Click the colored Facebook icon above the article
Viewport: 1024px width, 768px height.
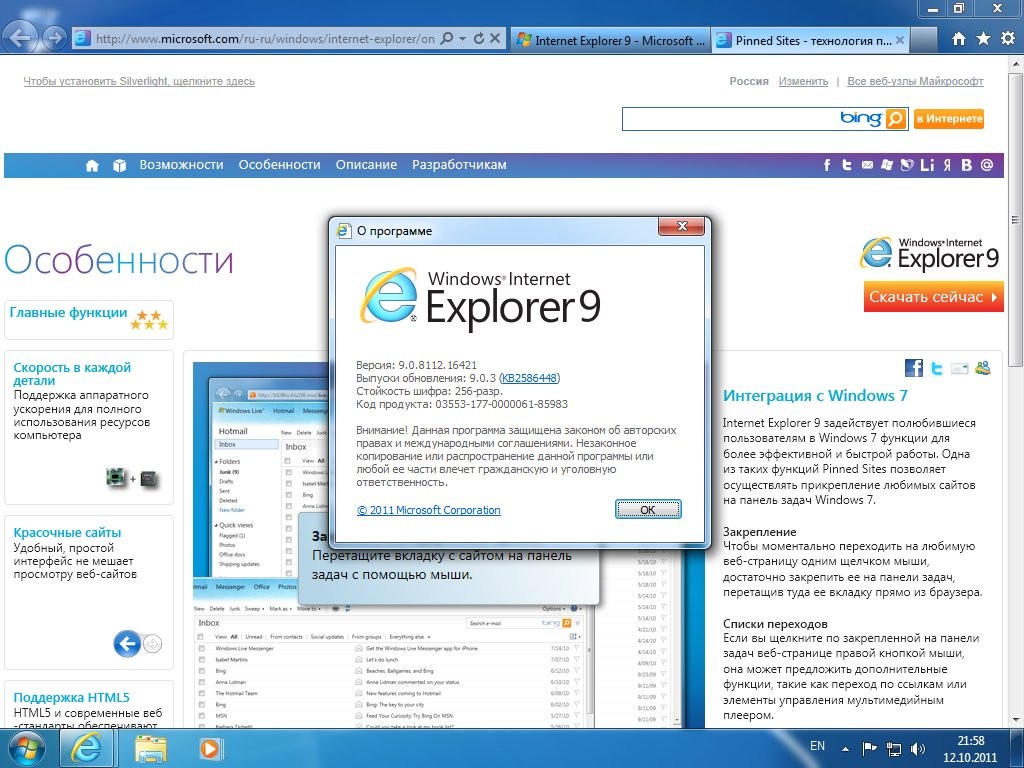(x=914, y=368)
